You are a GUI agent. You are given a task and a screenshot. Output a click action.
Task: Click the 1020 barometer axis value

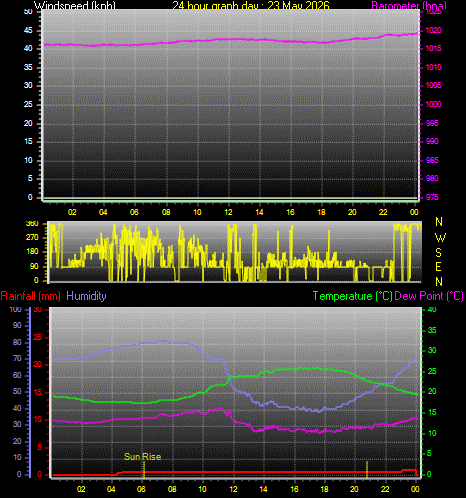(x=433, y=30)
